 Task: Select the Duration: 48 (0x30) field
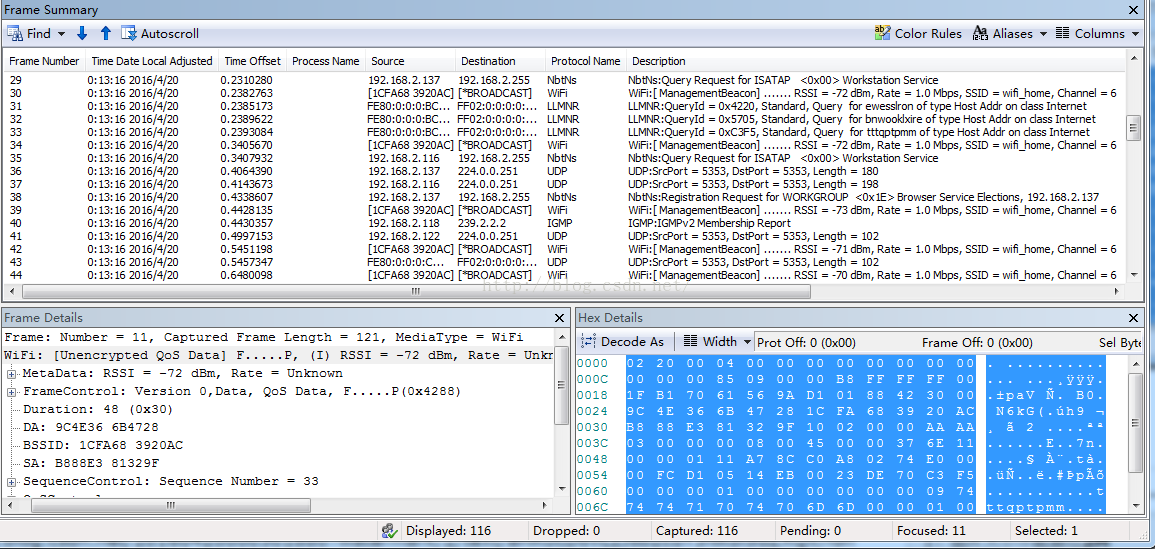tap(98, 409)
